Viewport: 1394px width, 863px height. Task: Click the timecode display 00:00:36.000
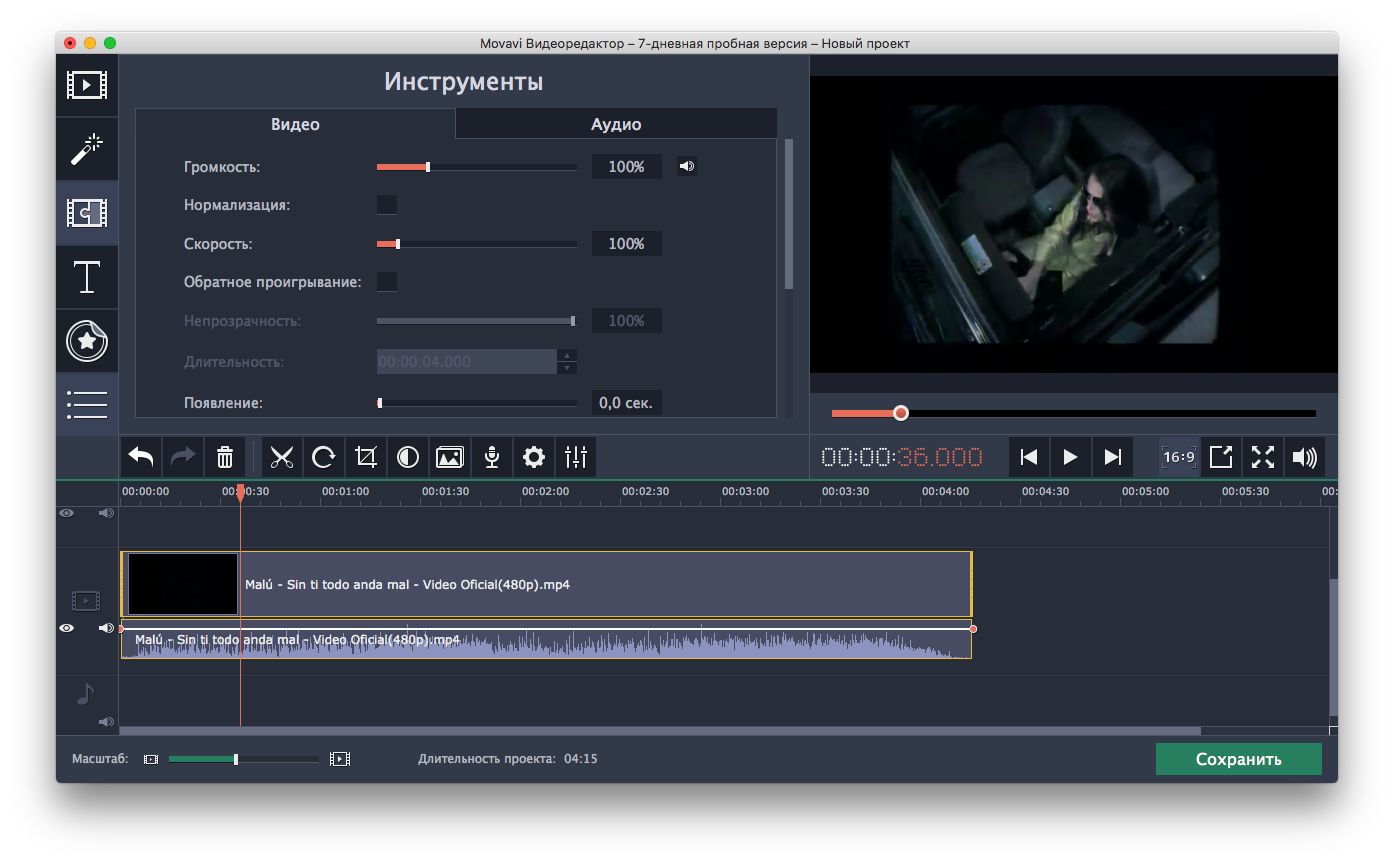coord(902,458)
